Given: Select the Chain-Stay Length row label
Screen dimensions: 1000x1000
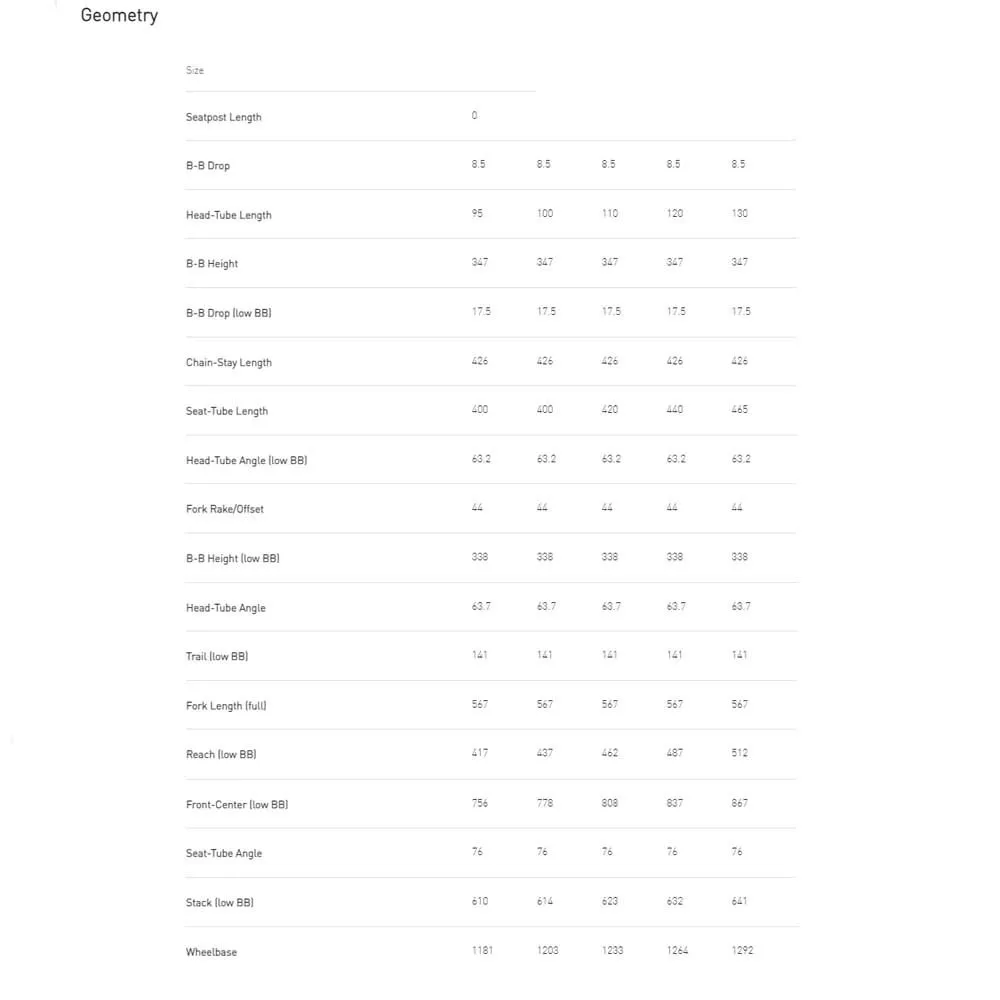Looking at the screenshot, I should [229, 362].
